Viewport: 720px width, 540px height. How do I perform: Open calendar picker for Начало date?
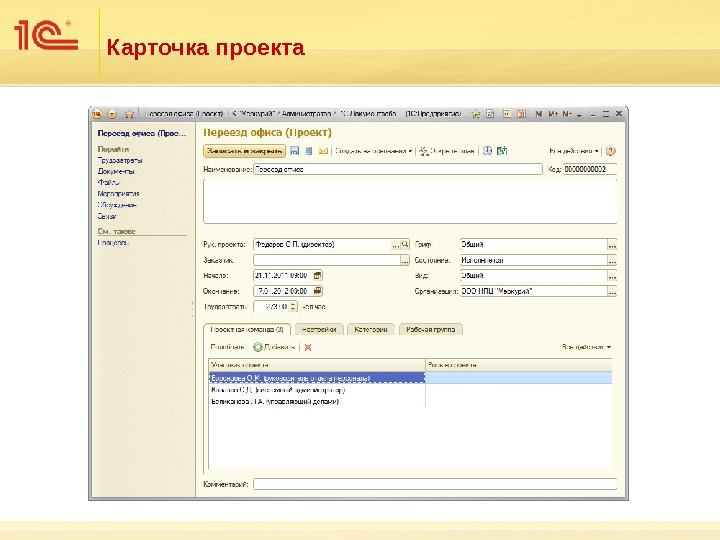pos(318,276)
